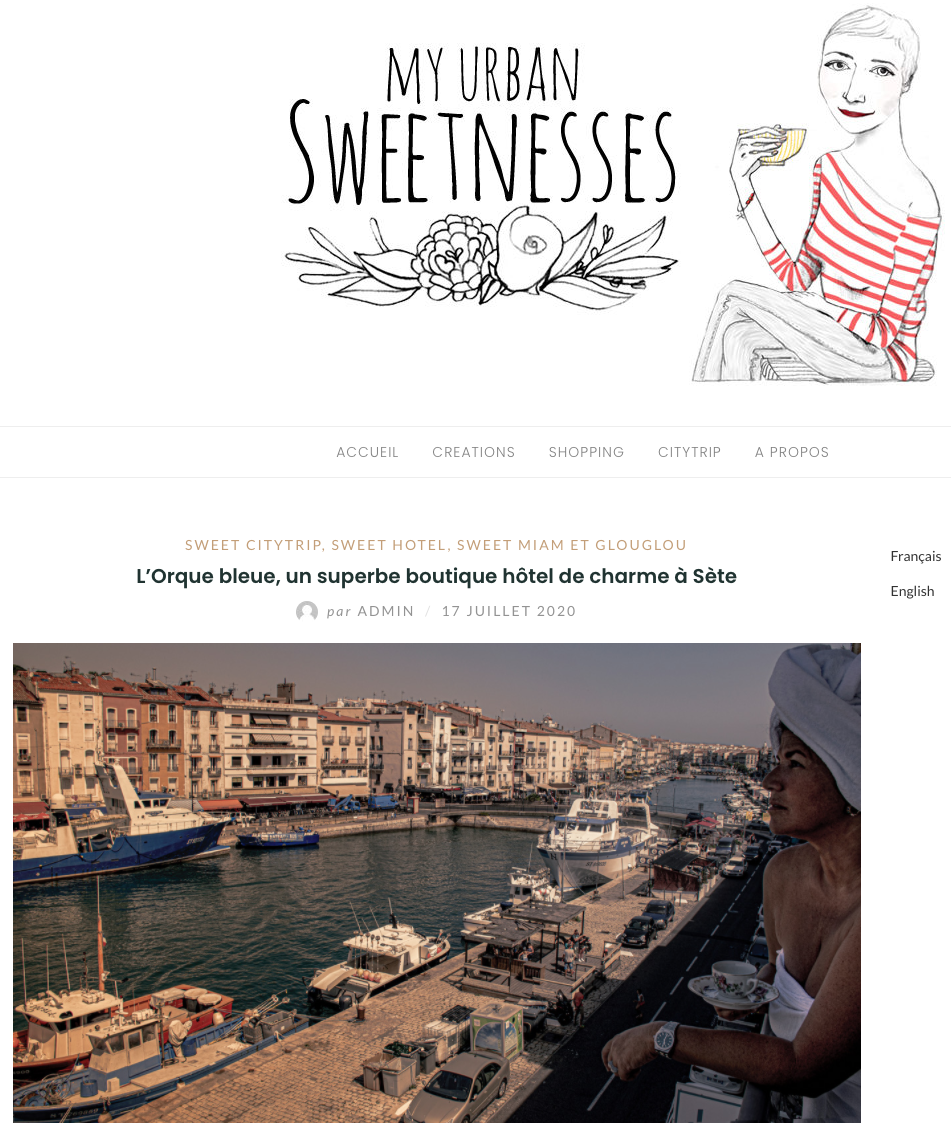Viewport: 951px width, 1129px height.
Task: Go to the Shopping menu
Action: 586,452
